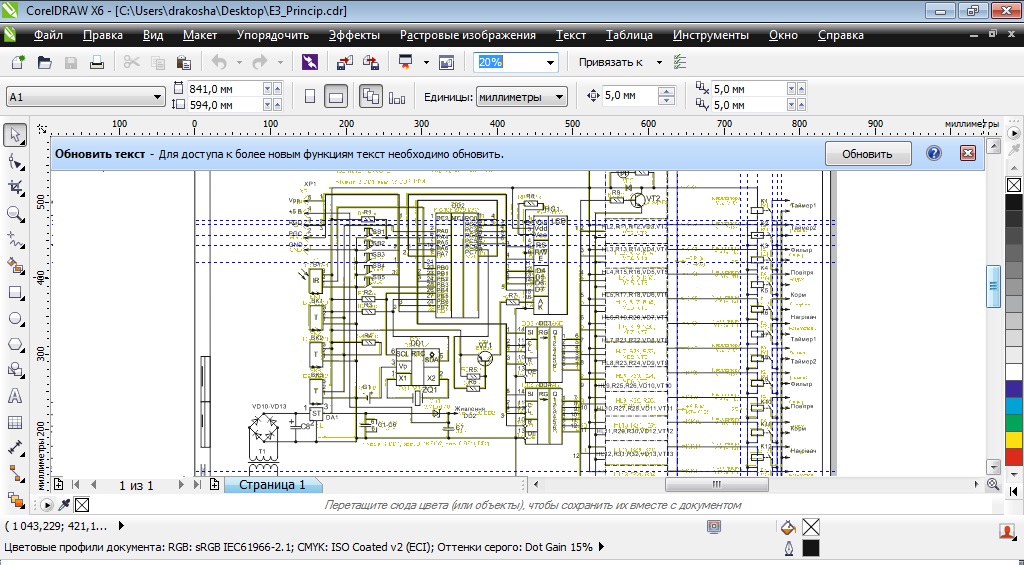Open the zoom level dropdown

pos(550,63)
